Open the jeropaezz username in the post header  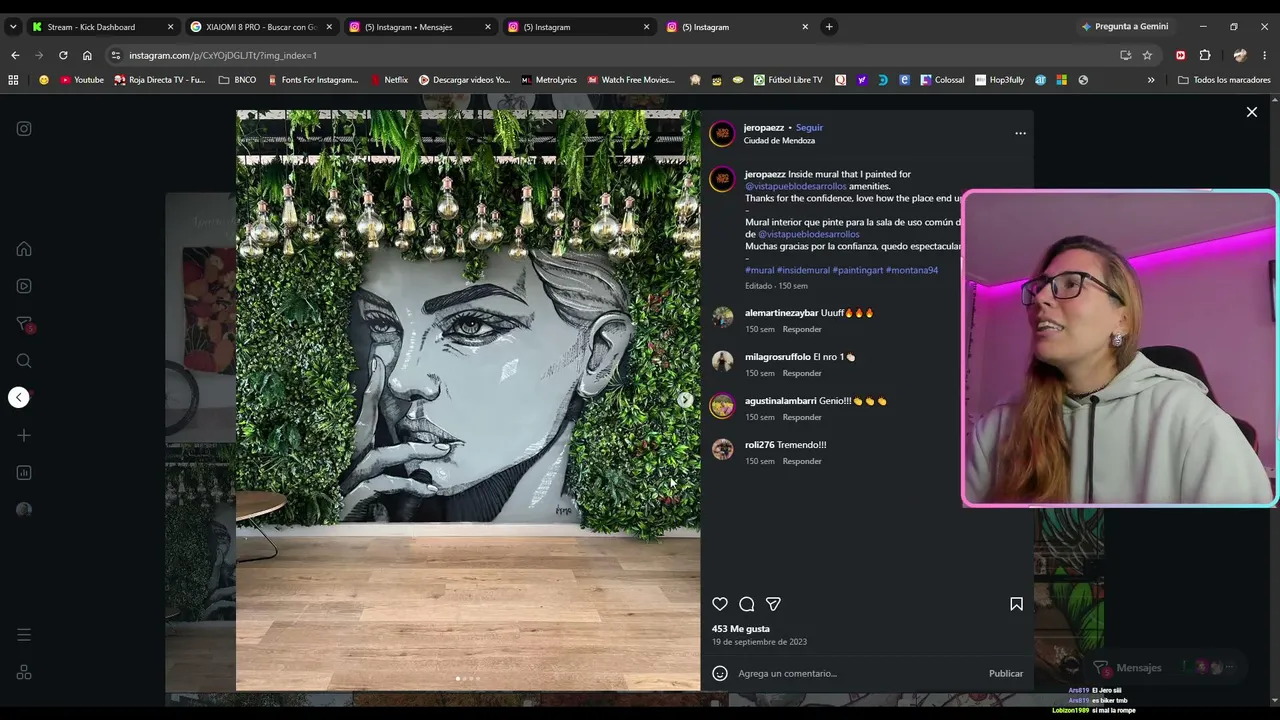click(x=764, y=128)
